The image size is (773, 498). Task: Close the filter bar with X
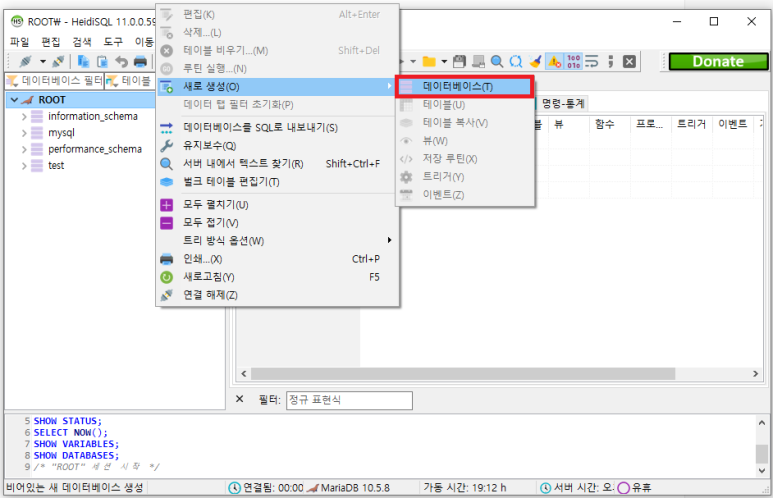pos(240,399)
